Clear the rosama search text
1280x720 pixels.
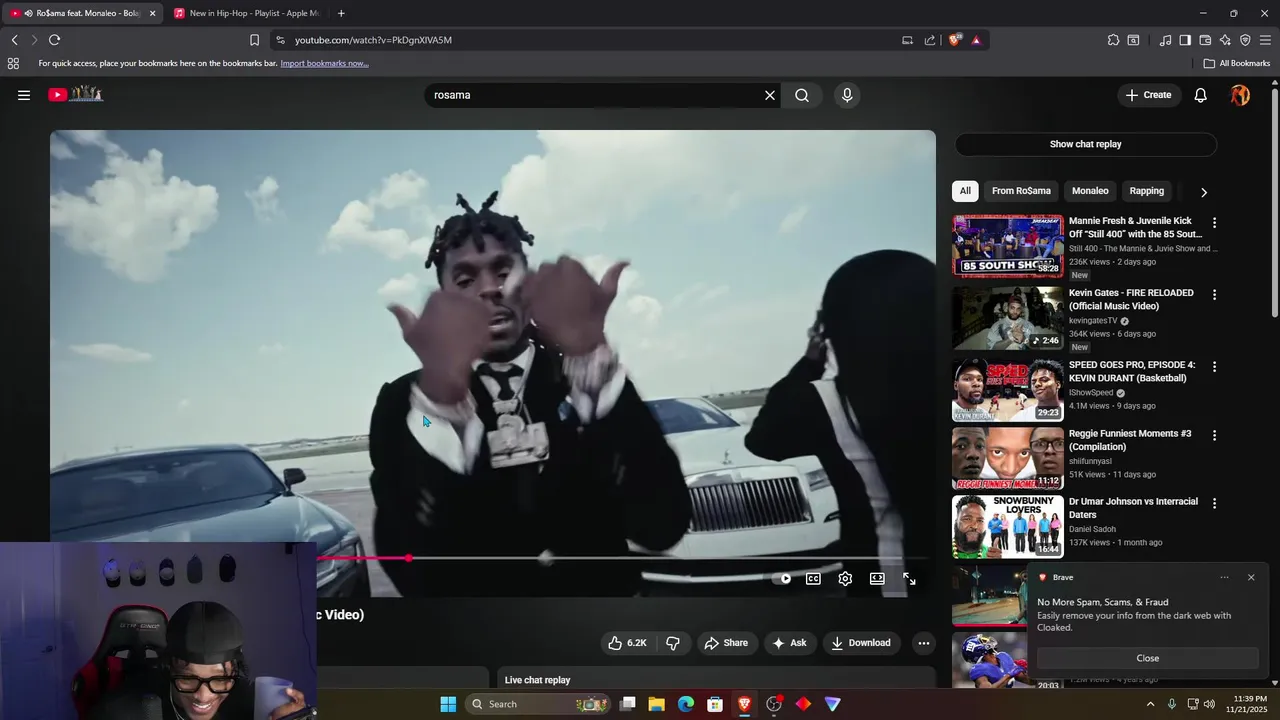(770, 95)
